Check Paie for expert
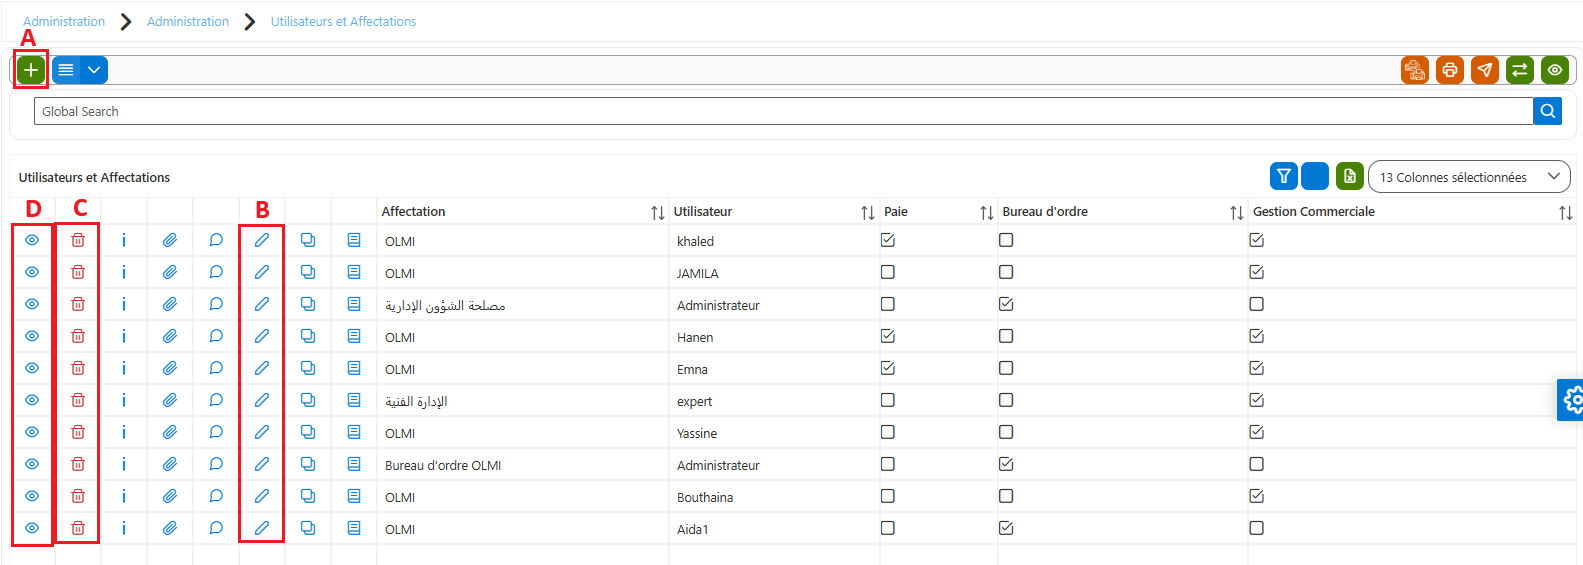This screenshot has width=1583, height=565. 888,400
